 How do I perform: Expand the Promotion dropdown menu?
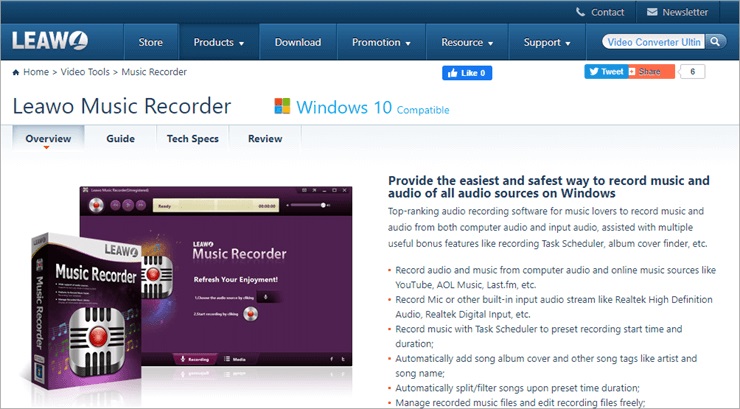381,42
